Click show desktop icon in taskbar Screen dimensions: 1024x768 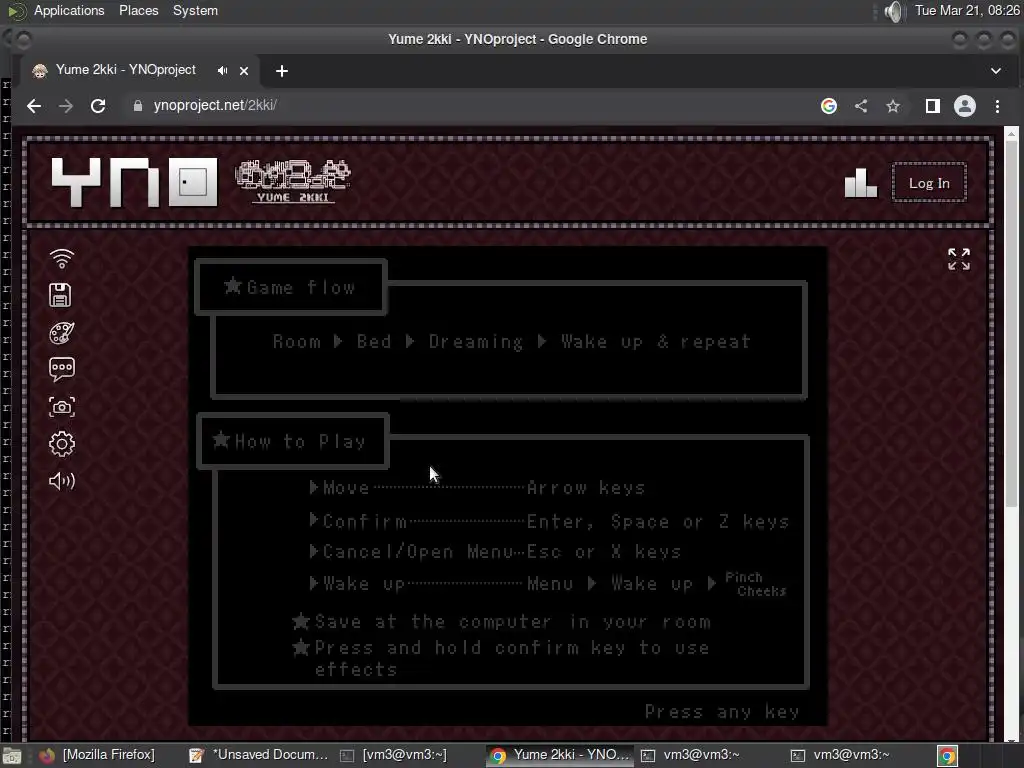(12, 756)
